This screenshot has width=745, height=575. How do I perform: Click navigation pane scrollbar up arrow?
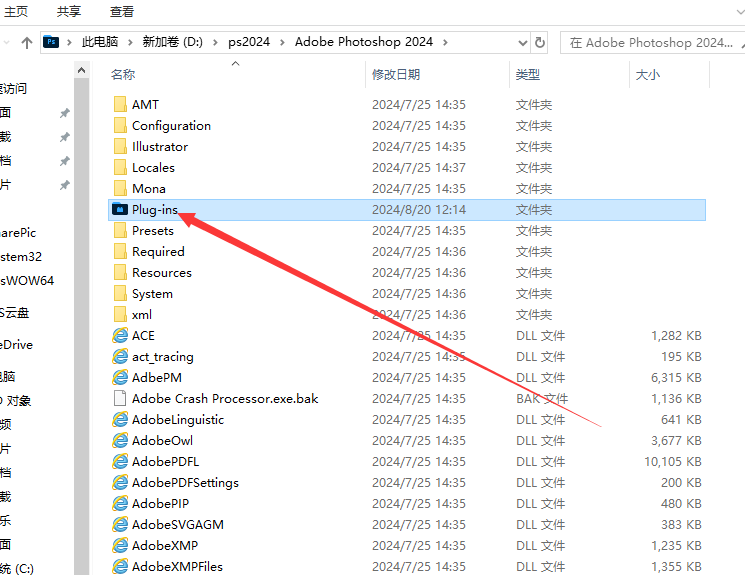point(82,70)
